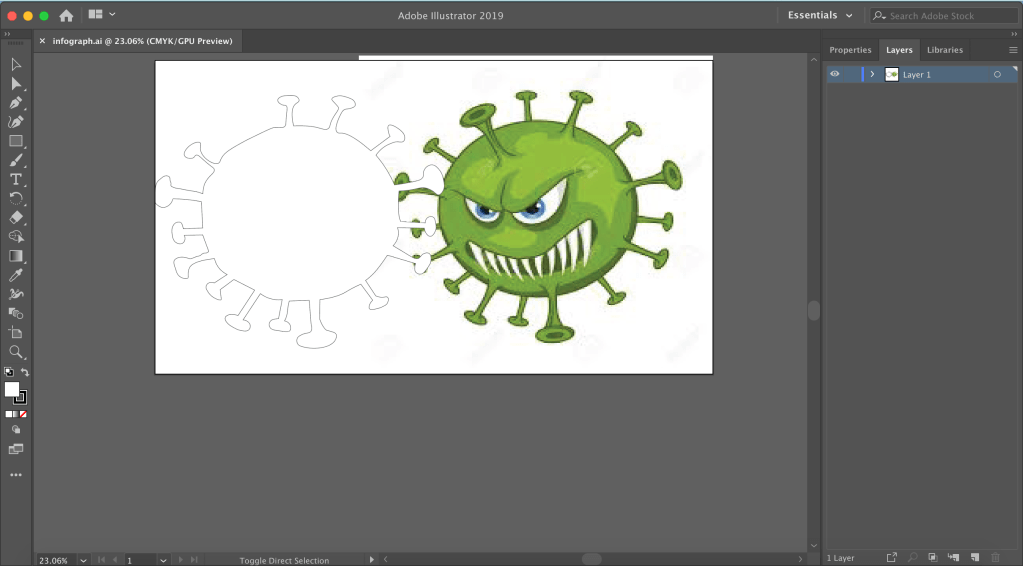Viewport: 1023px width, 566px height.
Task: Click the Home icon in top bar
Action: (66, 16)
